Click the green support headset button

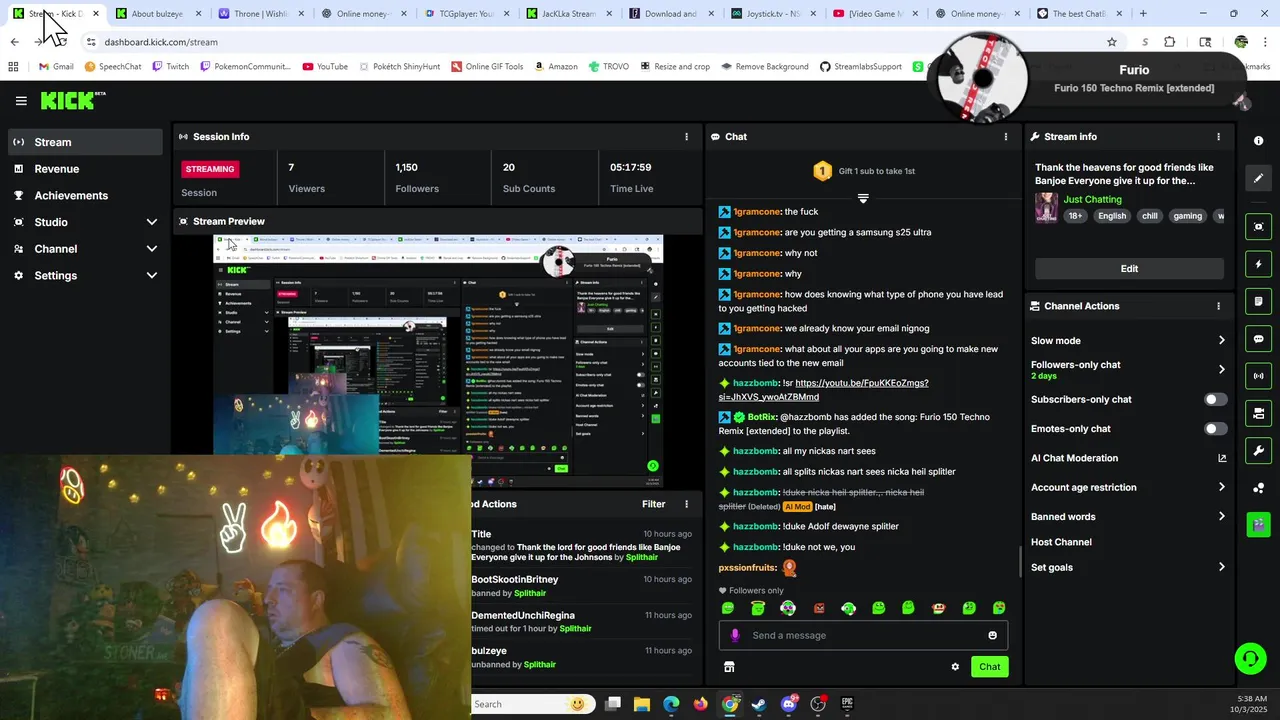1250,658
